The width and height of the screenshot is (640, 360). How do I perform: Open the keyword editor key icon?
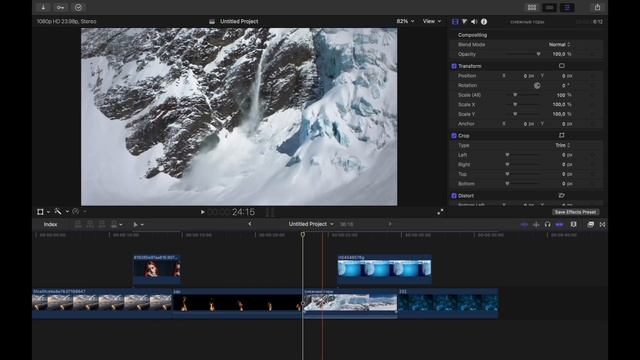tap(60, 7)
